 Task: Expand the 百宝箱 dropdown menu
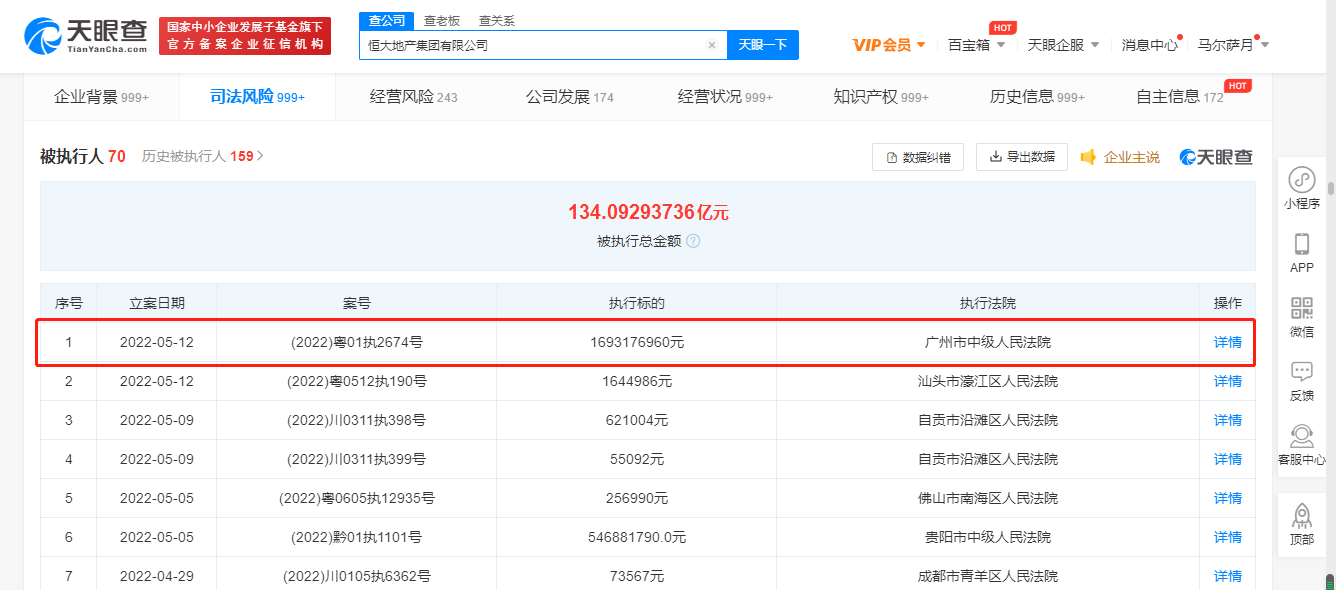(x=977, y=45)
